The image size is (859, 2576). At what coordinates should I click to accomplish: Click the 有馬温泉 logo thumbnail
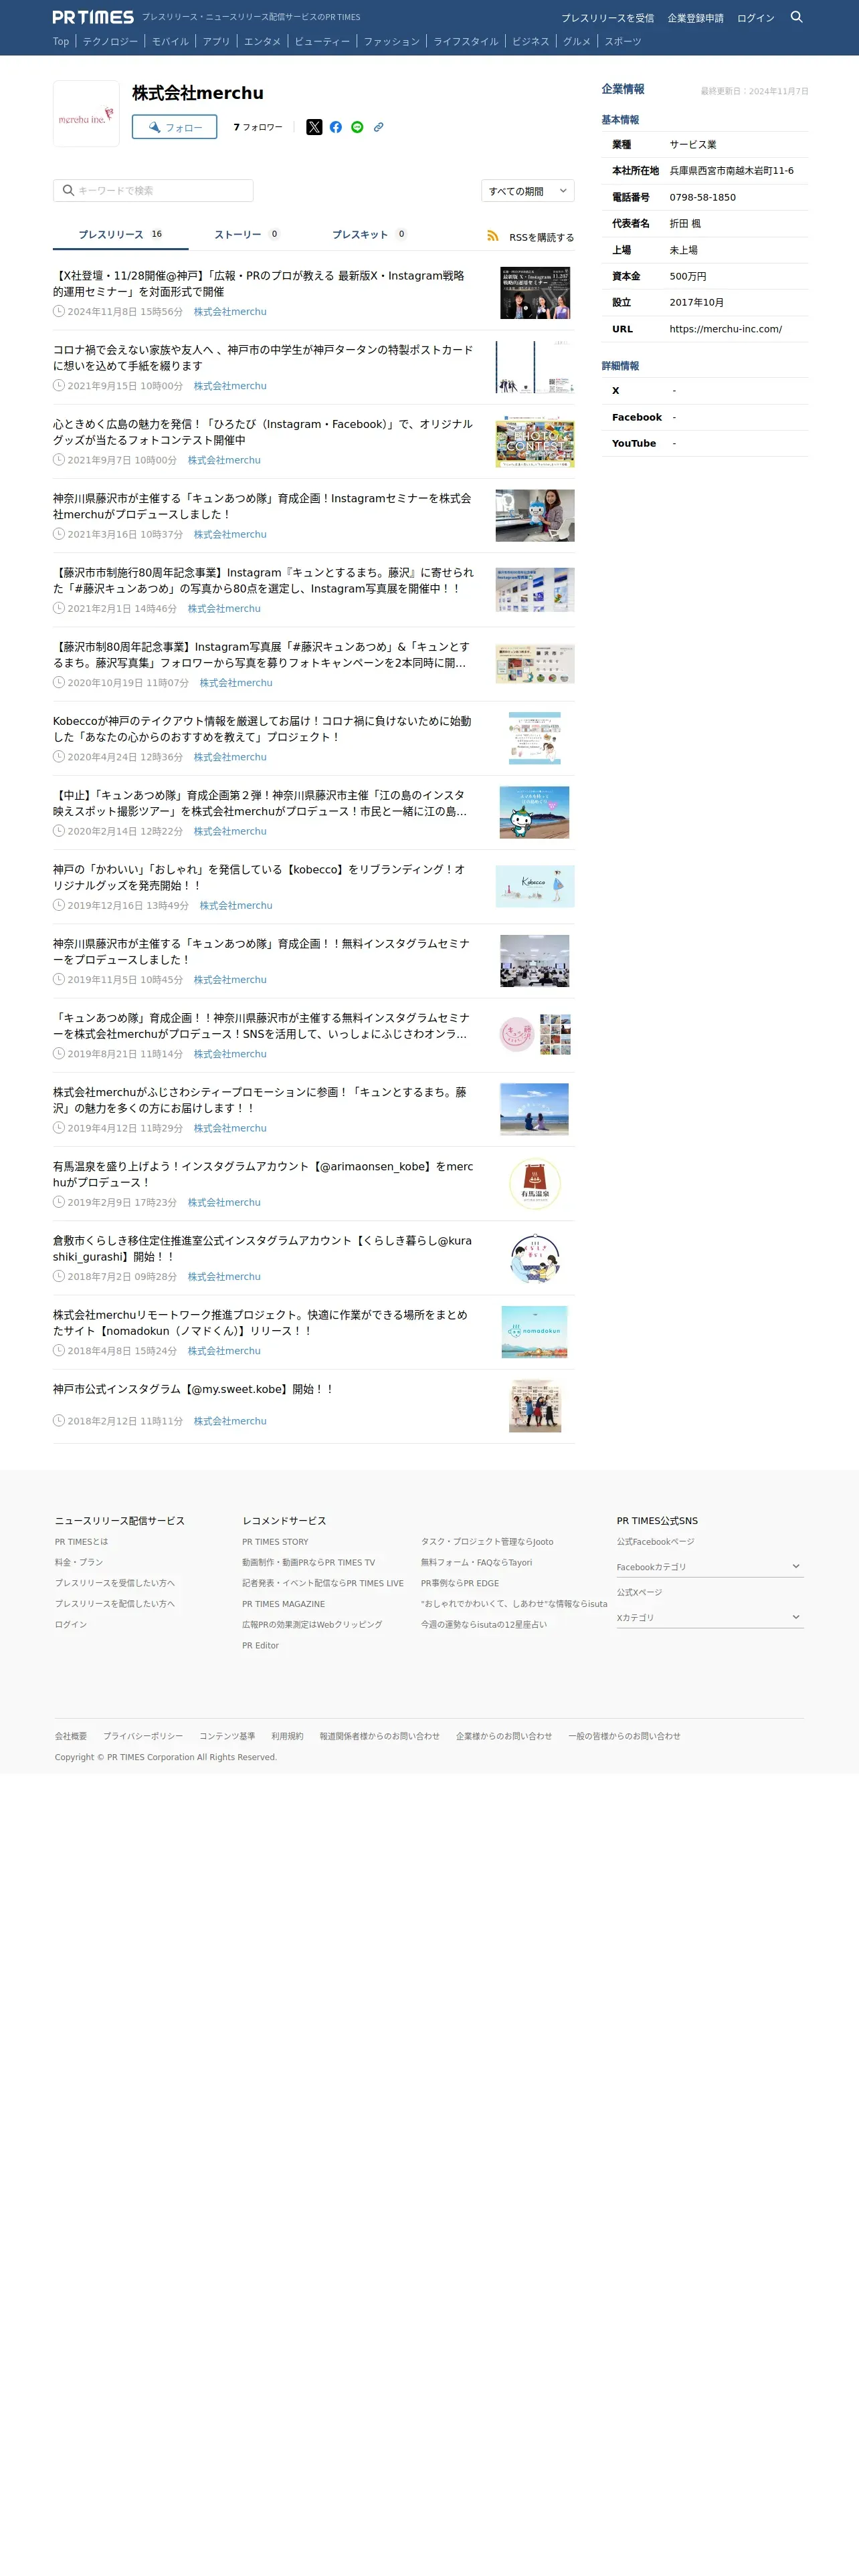click(x=535, y=1183)
